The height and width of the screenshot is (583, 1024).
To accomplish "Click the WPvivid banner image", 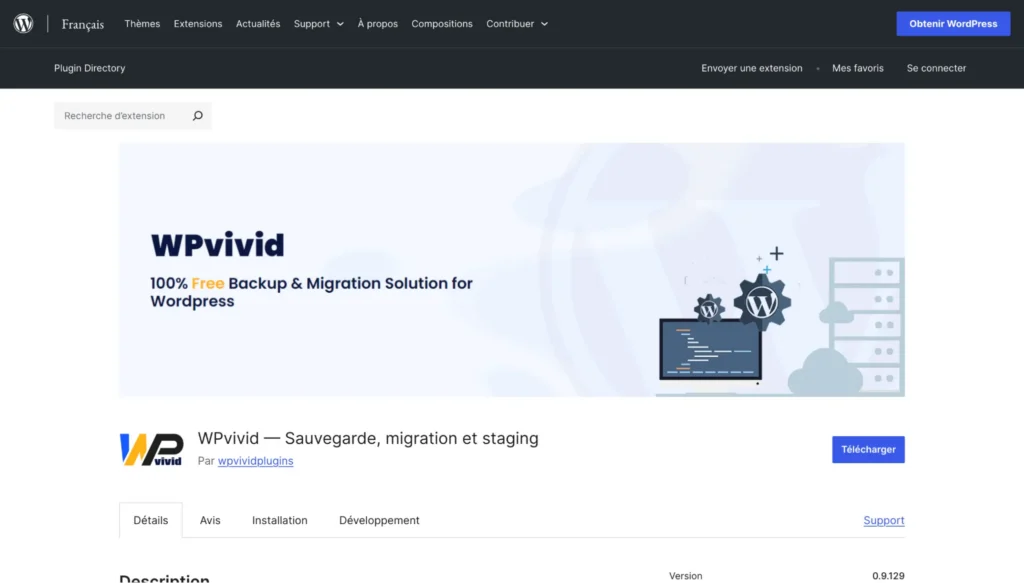I will click(512, 270).
